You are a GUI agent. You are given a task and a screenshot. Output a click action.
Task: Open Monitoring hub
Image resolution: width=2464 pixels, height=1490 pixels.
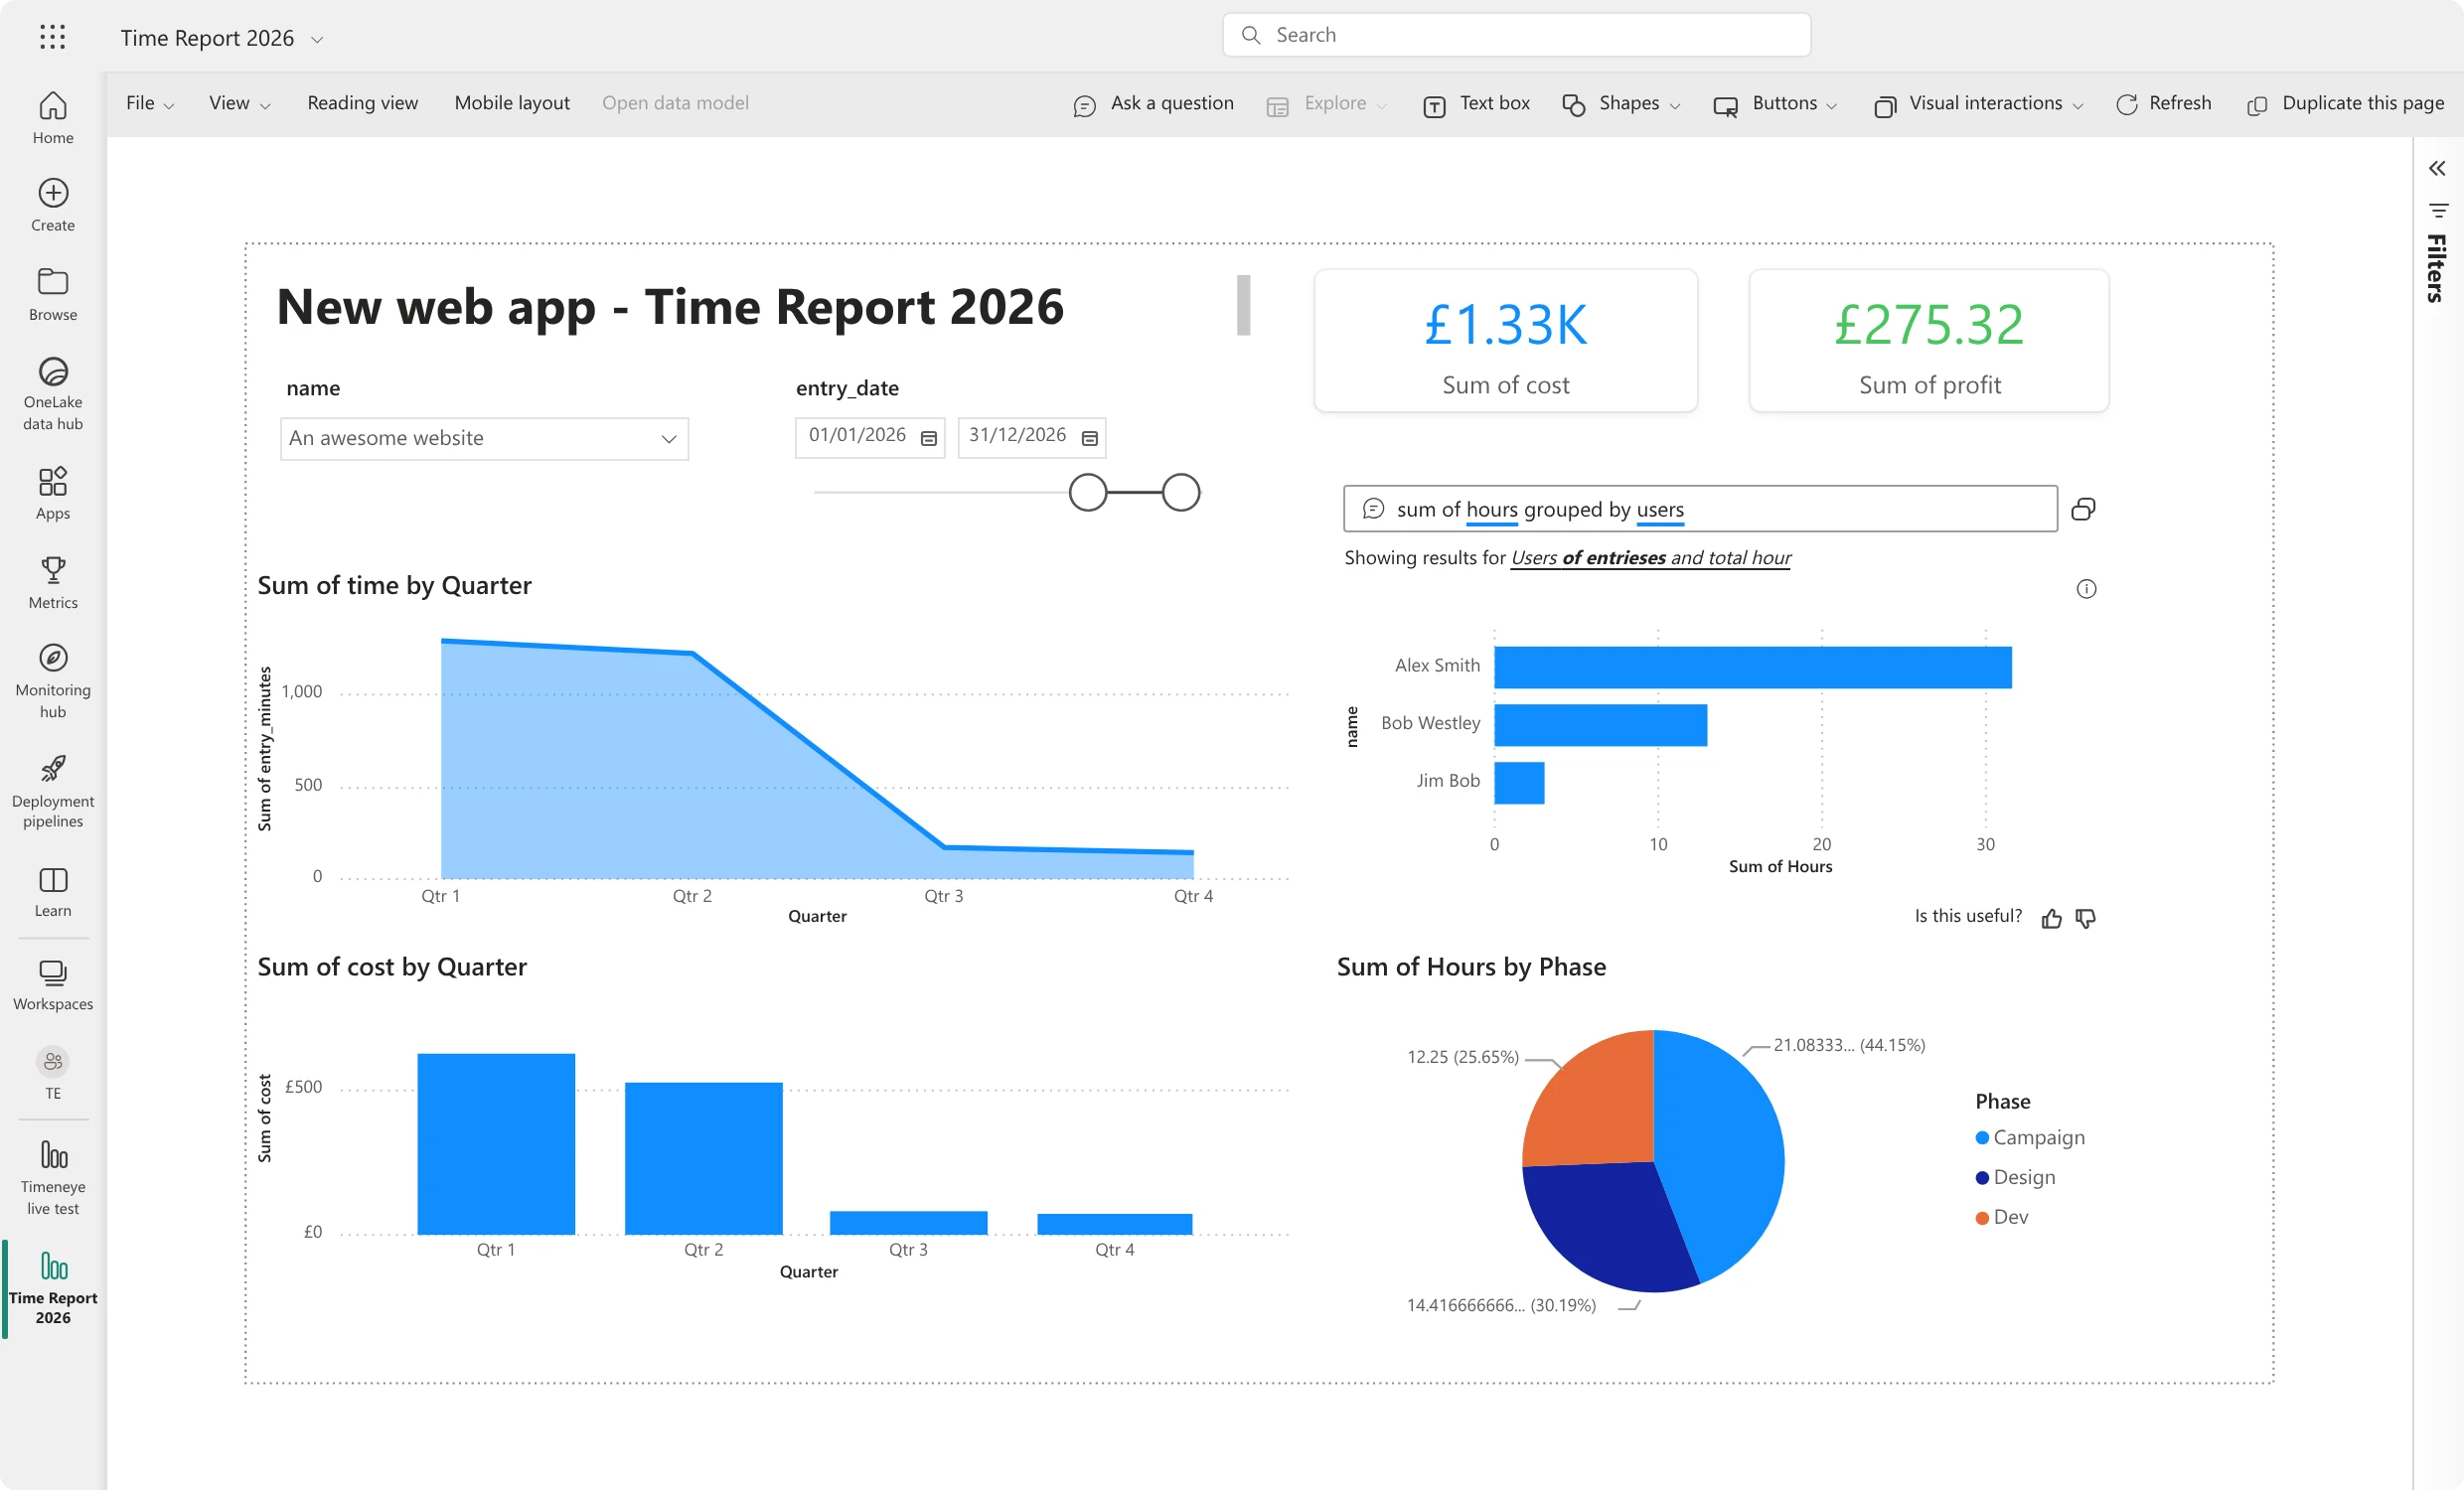click(x=53, y=681)
